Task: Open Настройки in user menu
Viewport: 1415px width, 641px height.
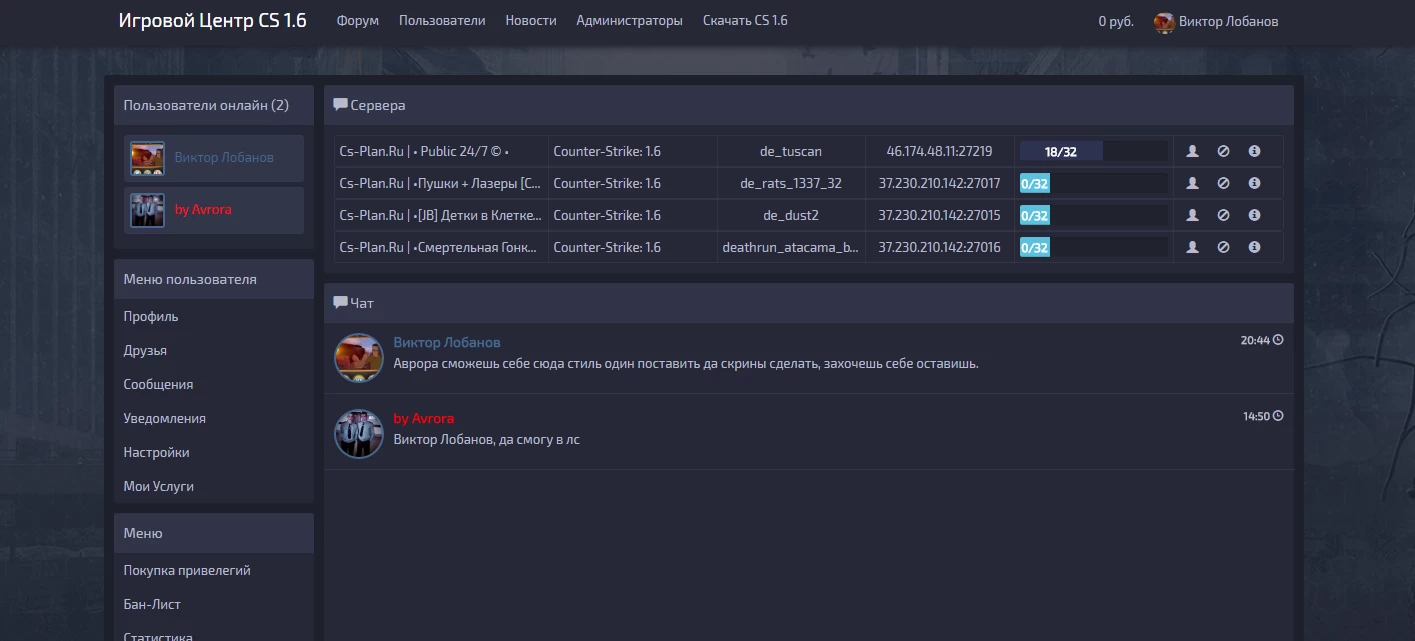Action: tap(156, 453)
